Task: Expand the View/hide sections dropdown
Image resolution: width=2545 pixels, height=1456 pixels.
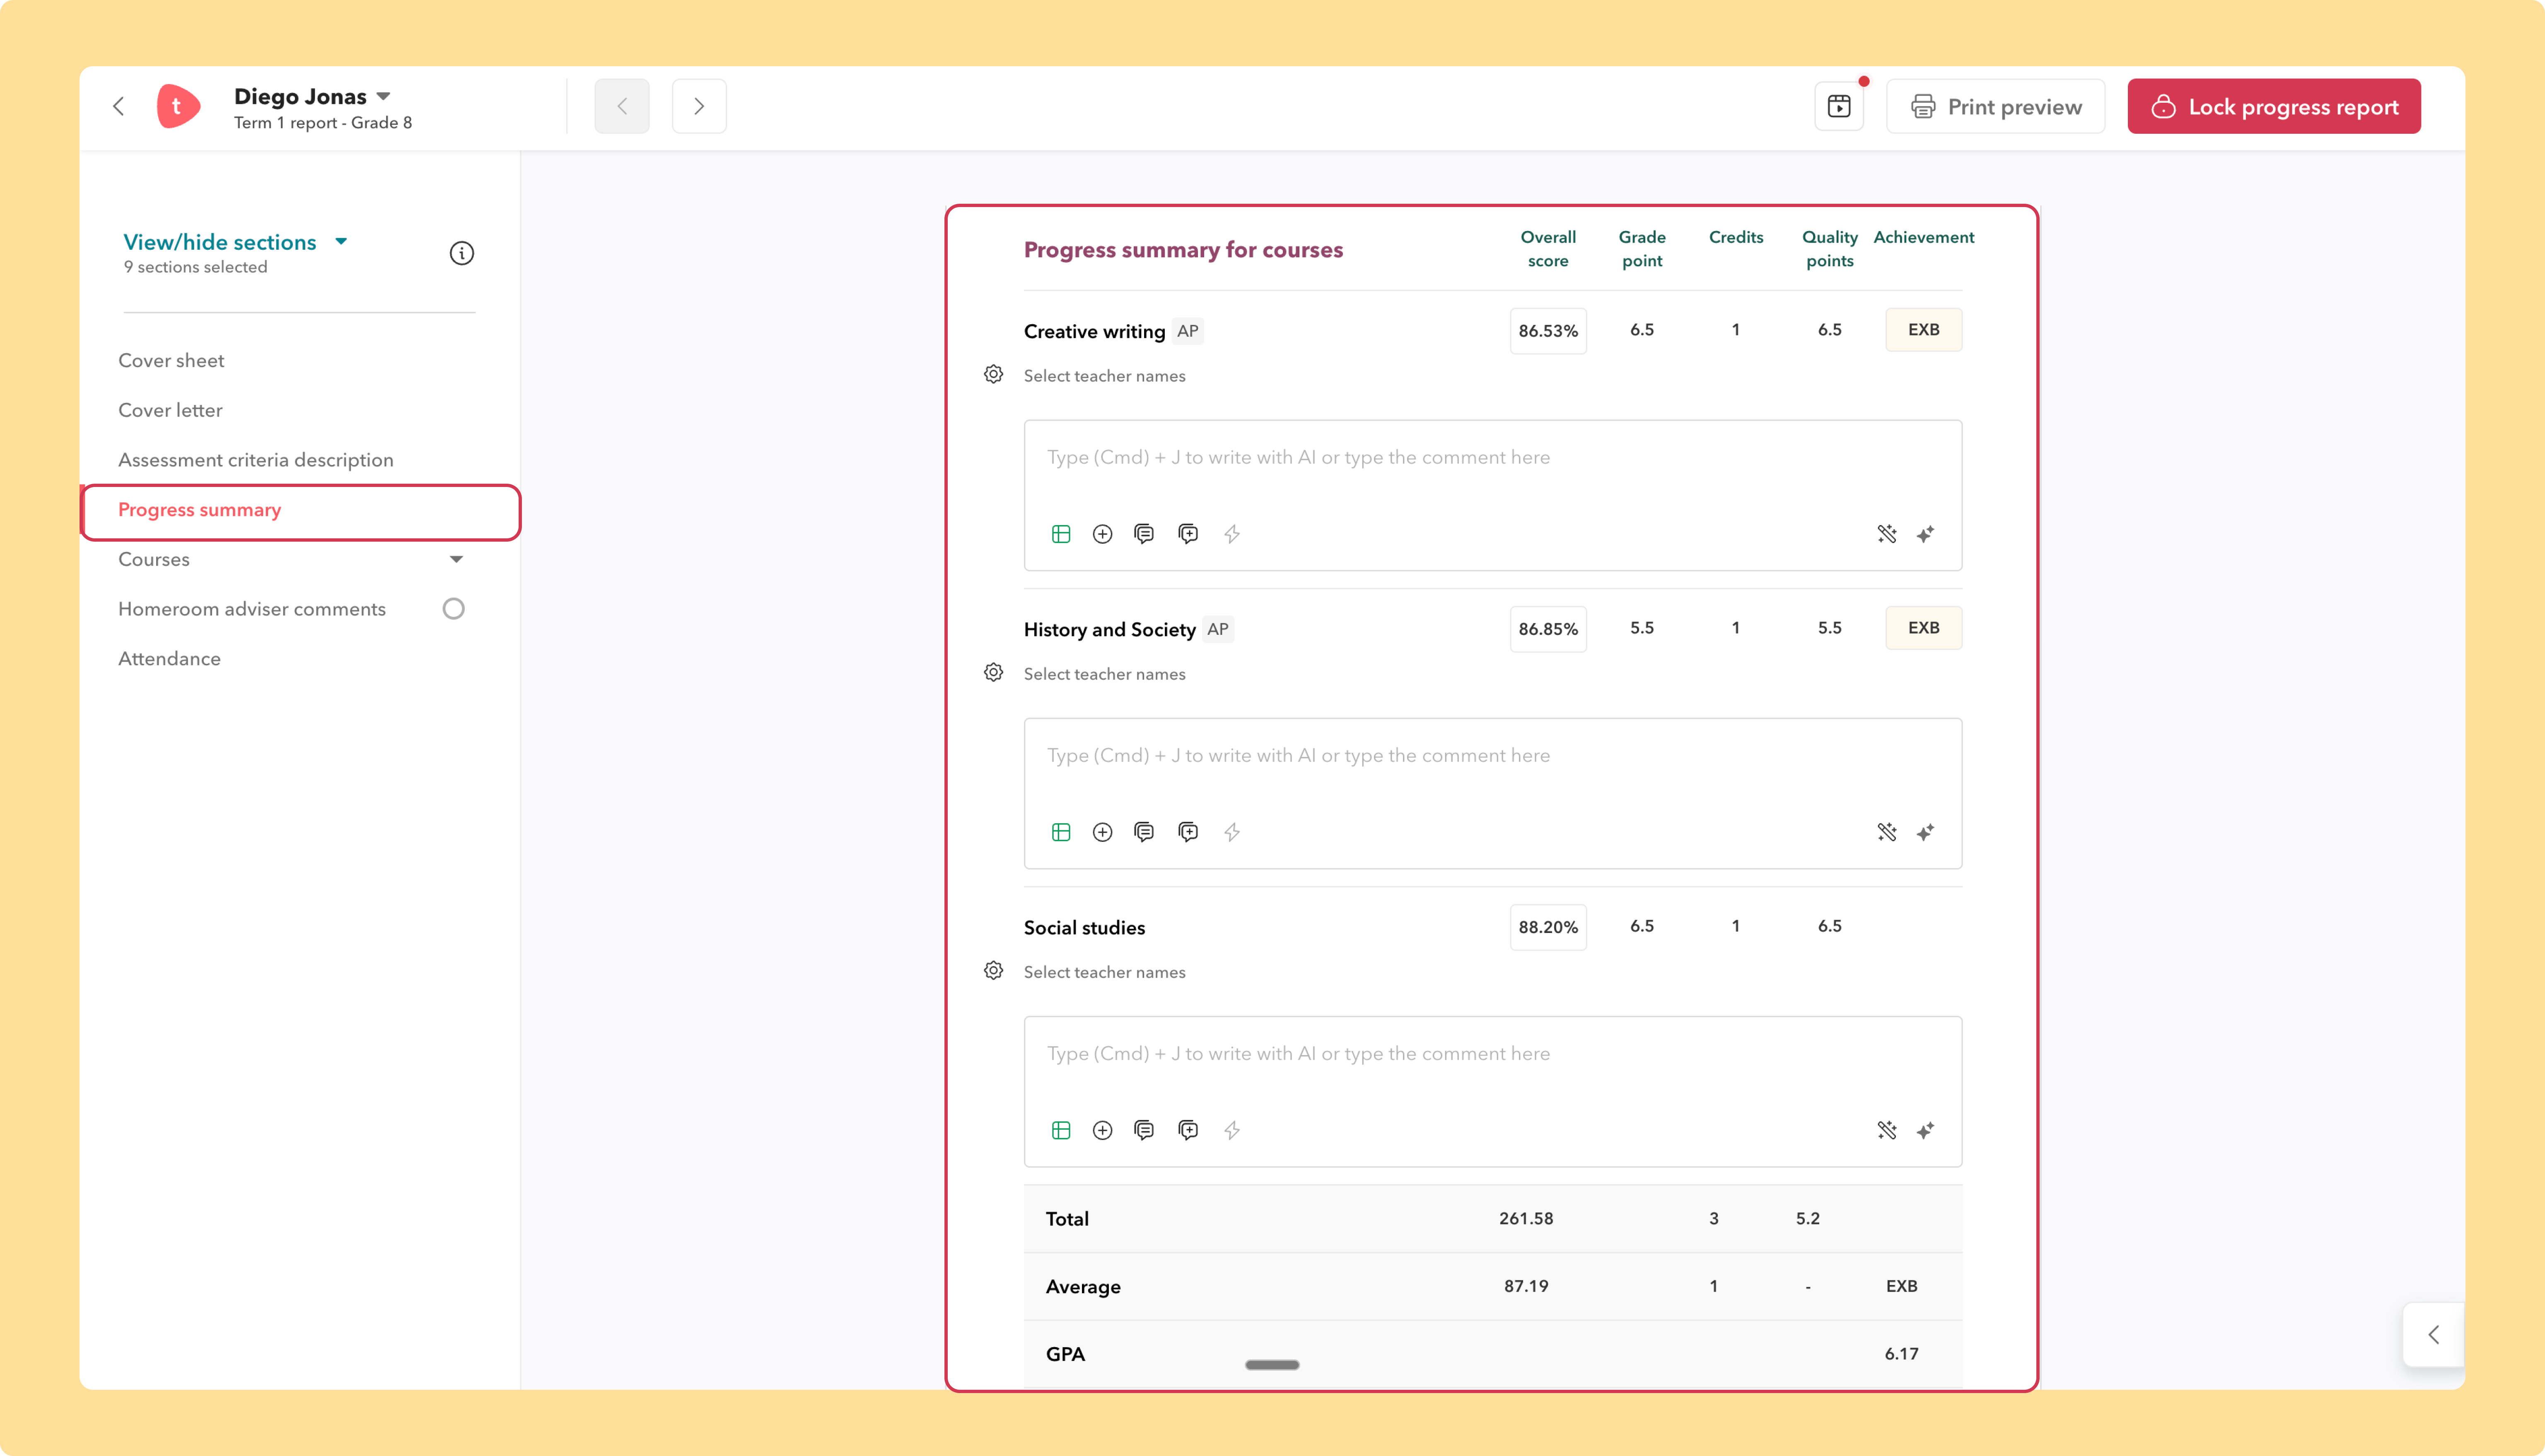Action: coord(341,242)
